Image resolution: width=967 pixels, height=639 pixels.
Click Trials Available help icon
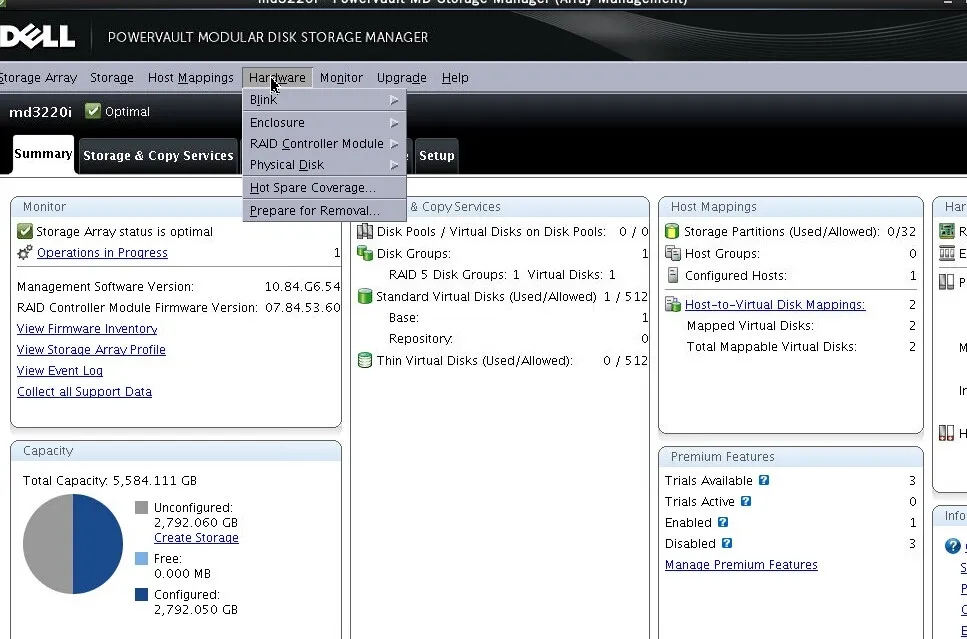(763, 480)
